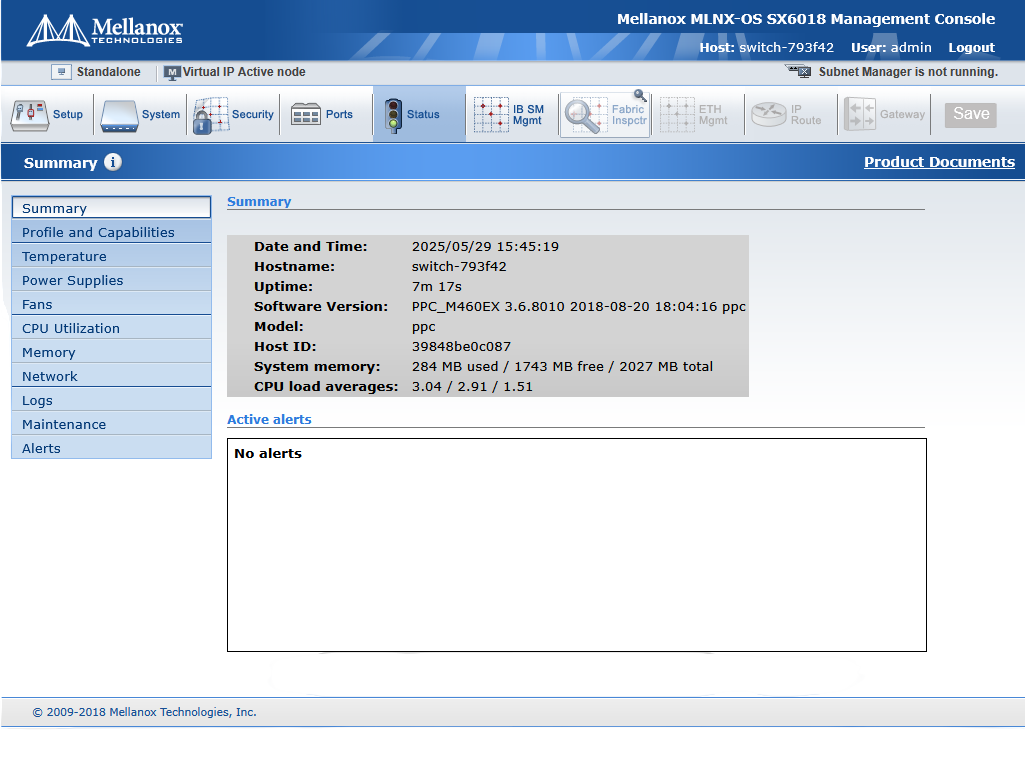This screenshot has height=765, width=1025.
Task: Open the Logs sidebar entry
Action: pyautogui.click(x=111, y=400)
